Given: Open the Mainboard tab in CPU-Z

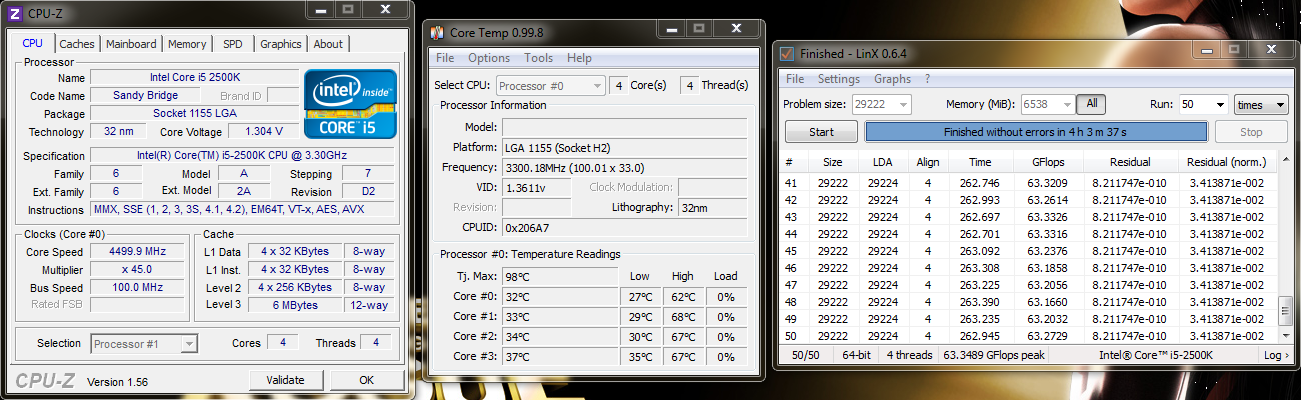Looking at the screenshot, I should coord(131,44).
